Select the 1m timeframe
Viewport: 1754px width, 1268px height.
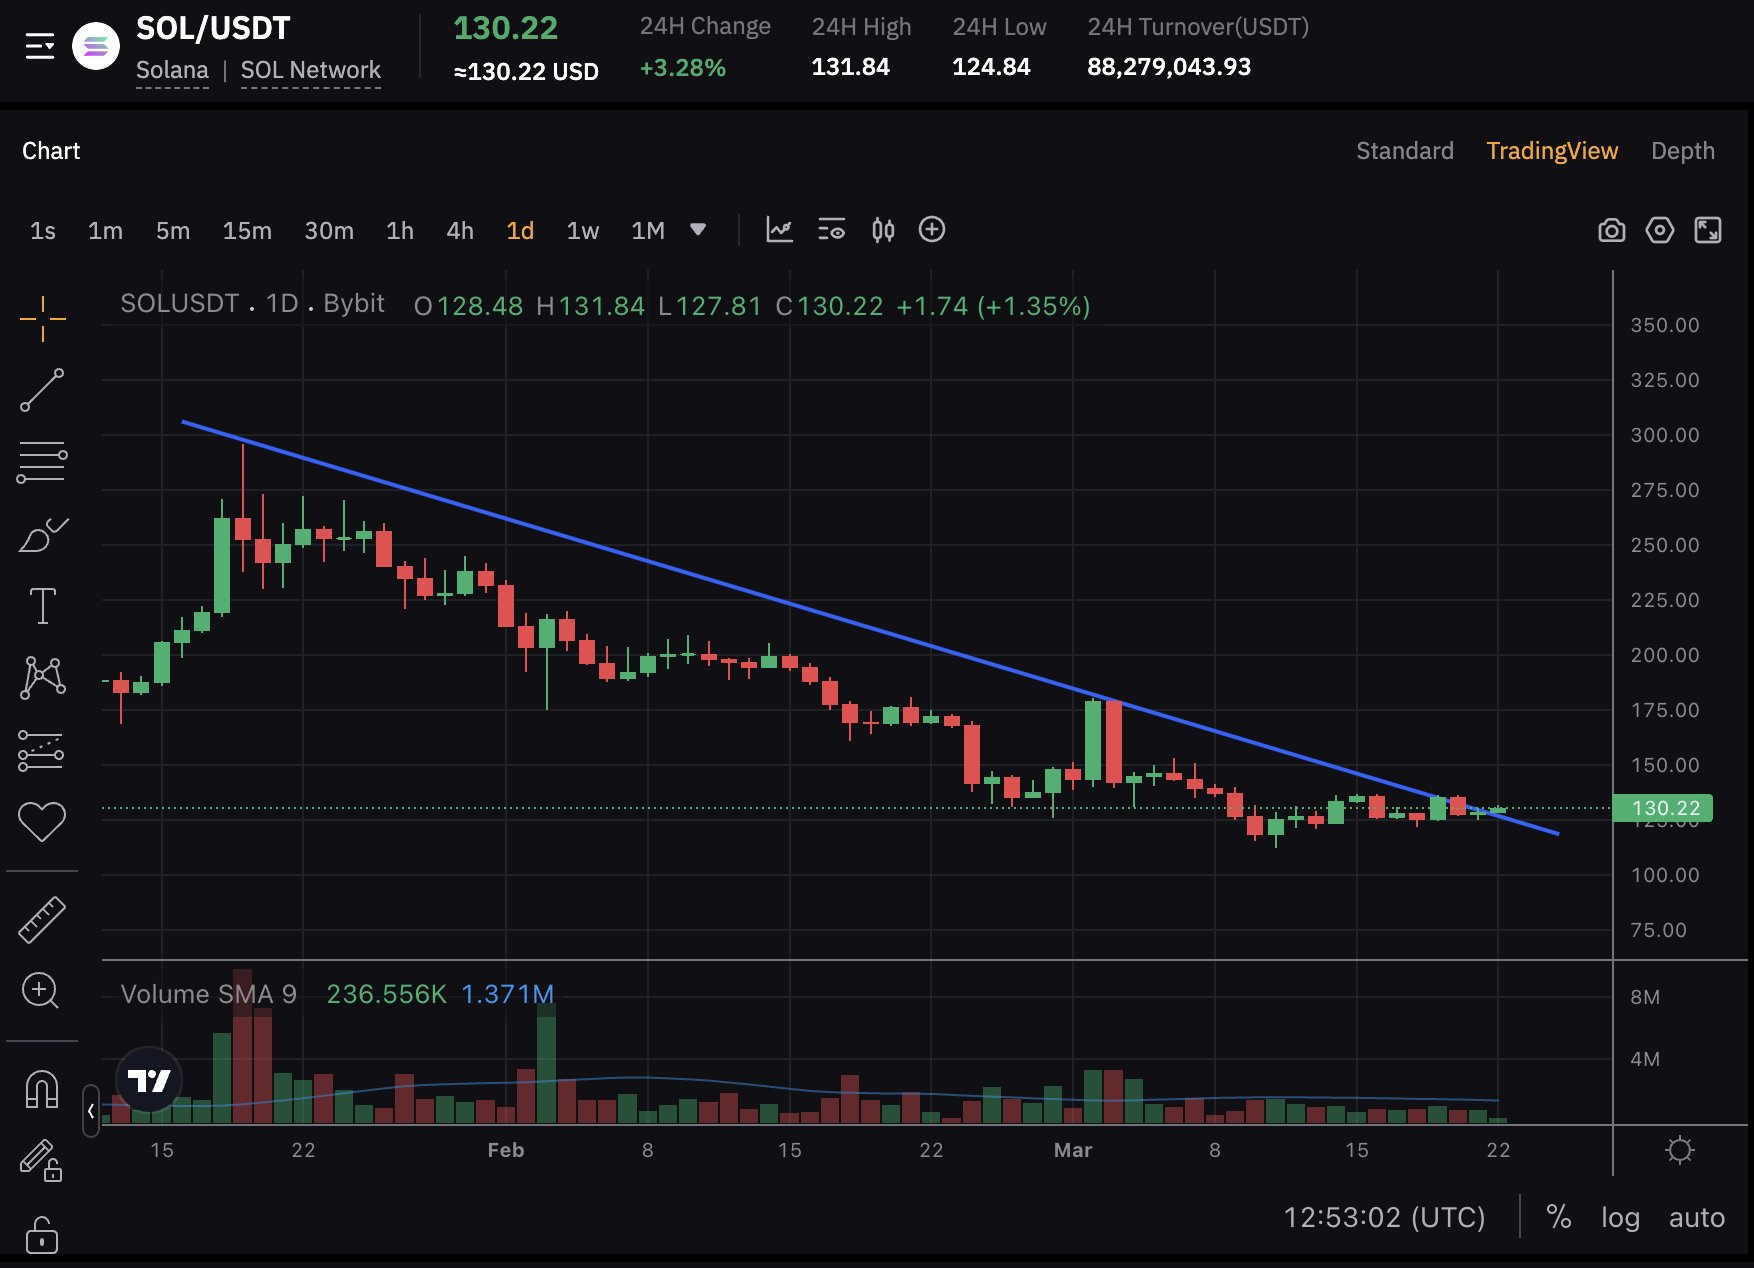click(105, 231)
